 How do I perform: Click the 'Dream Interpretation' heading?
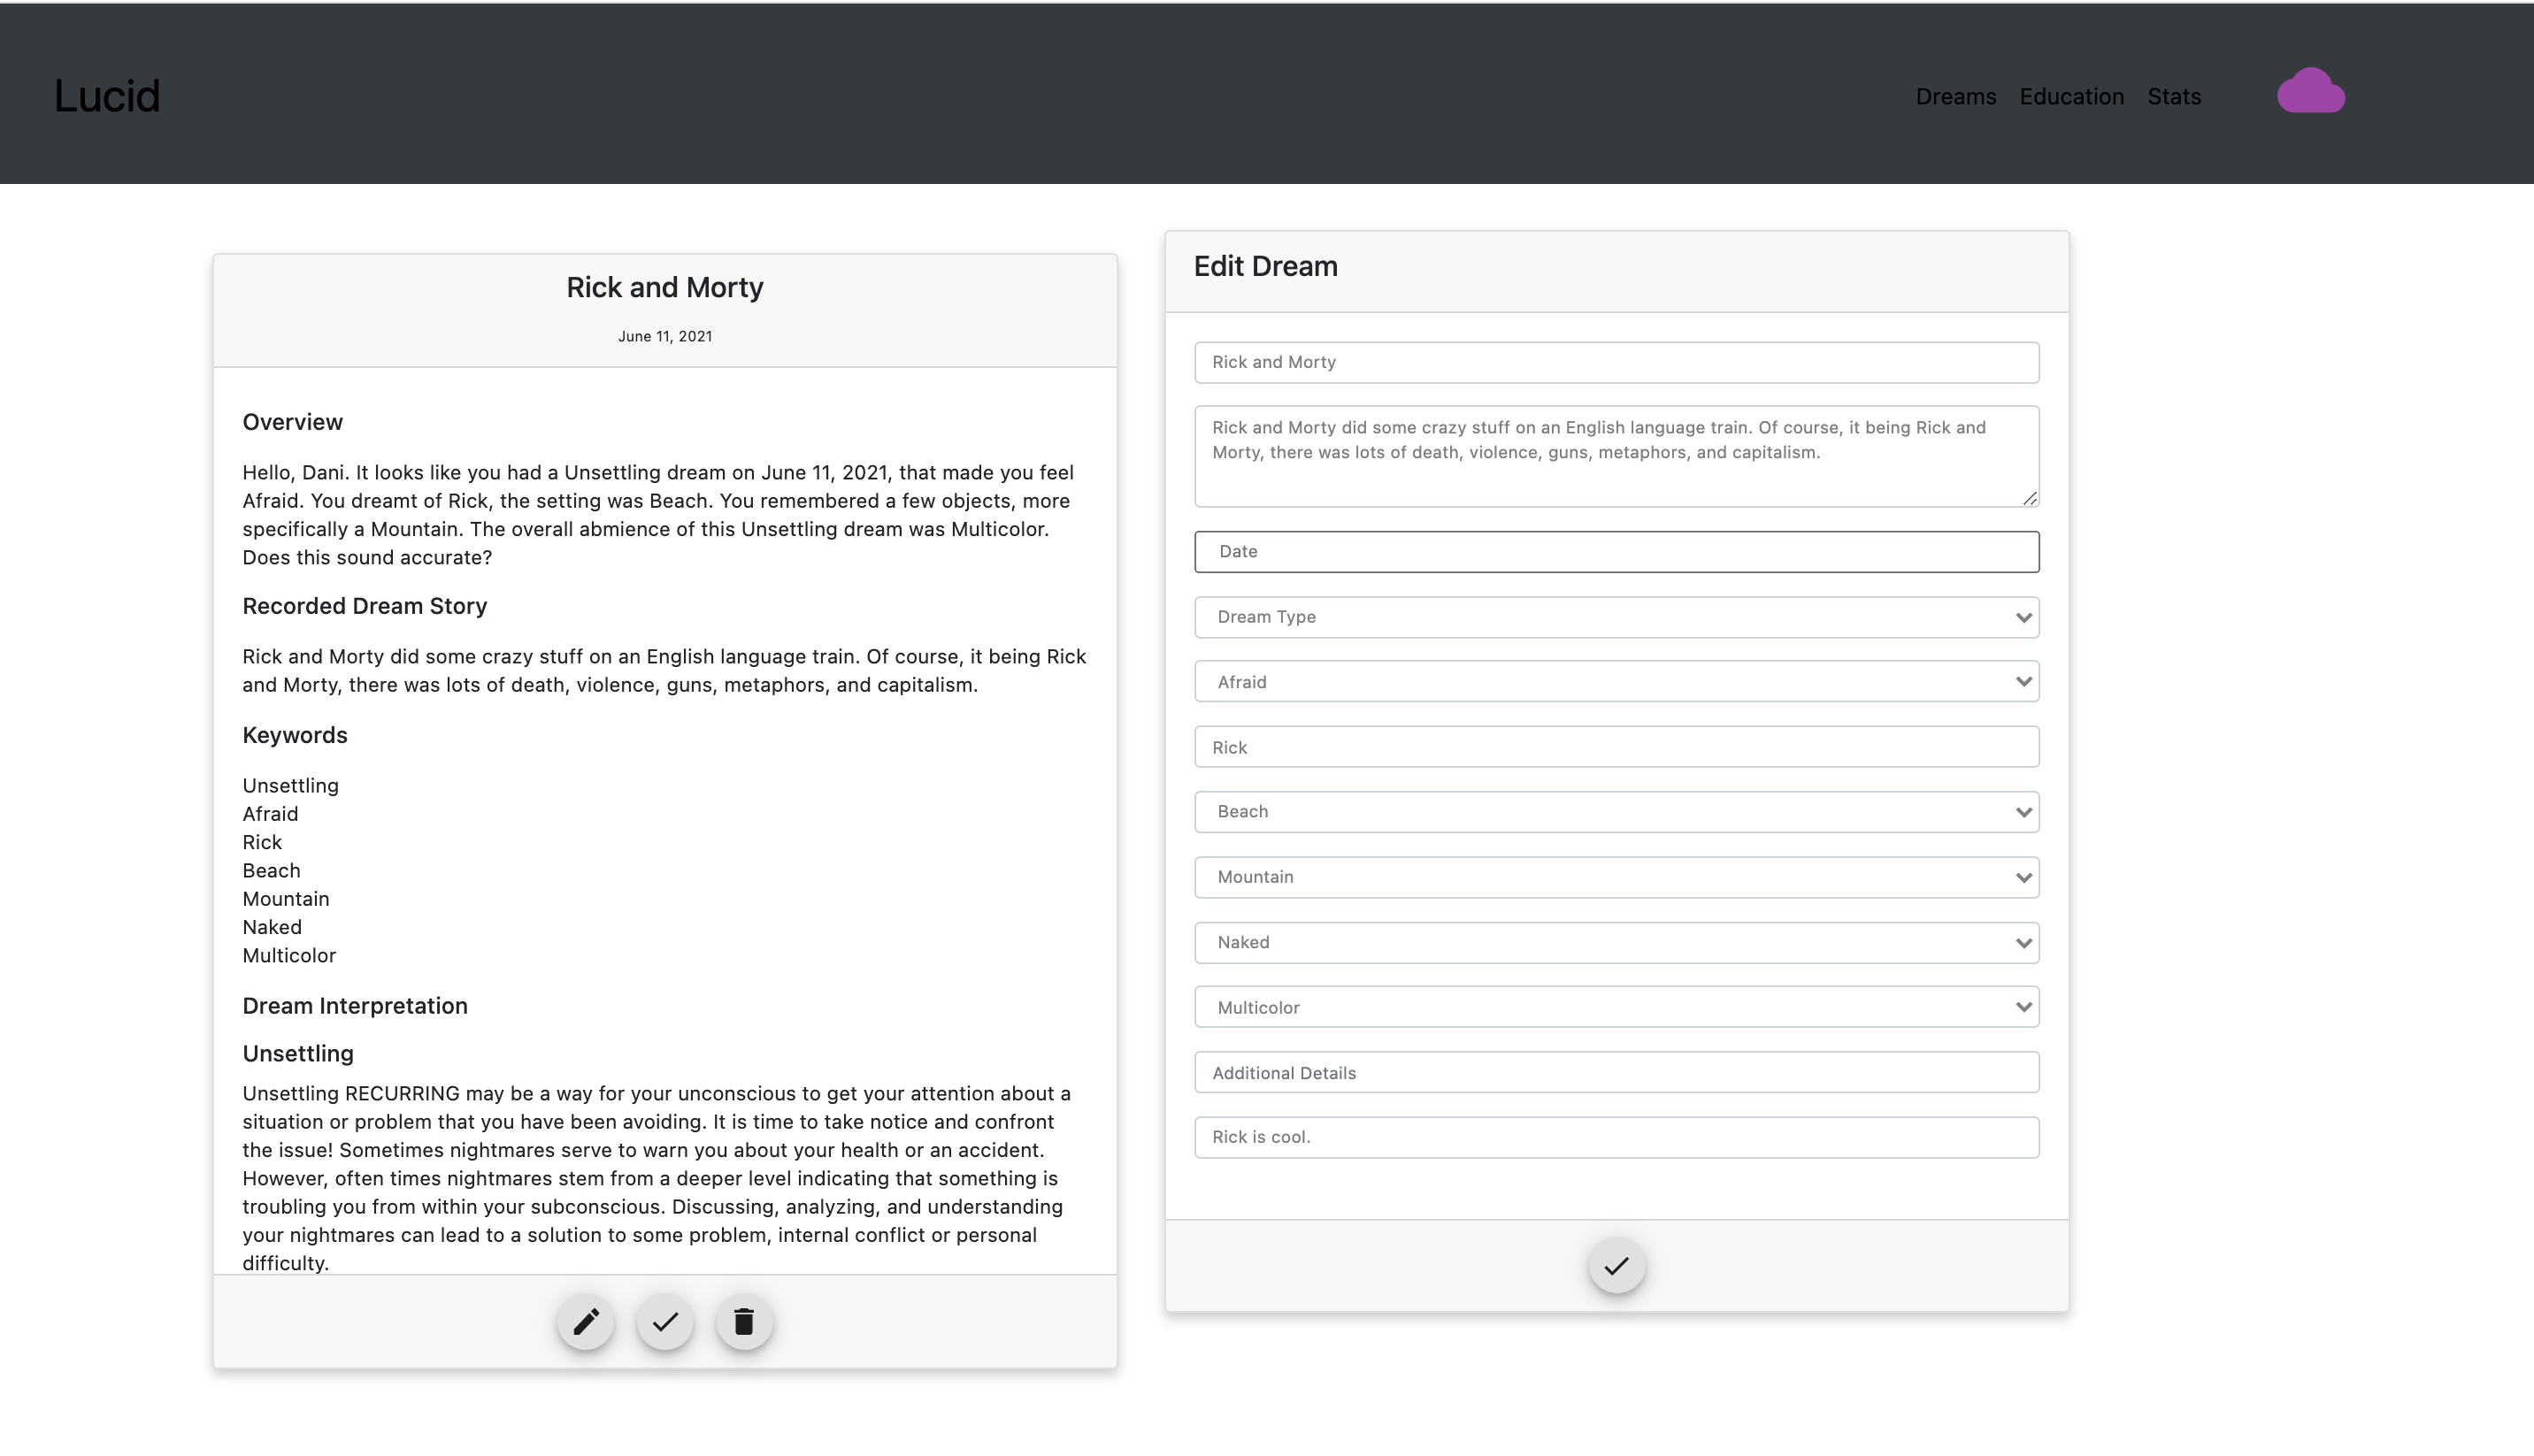pos(355,1006)
